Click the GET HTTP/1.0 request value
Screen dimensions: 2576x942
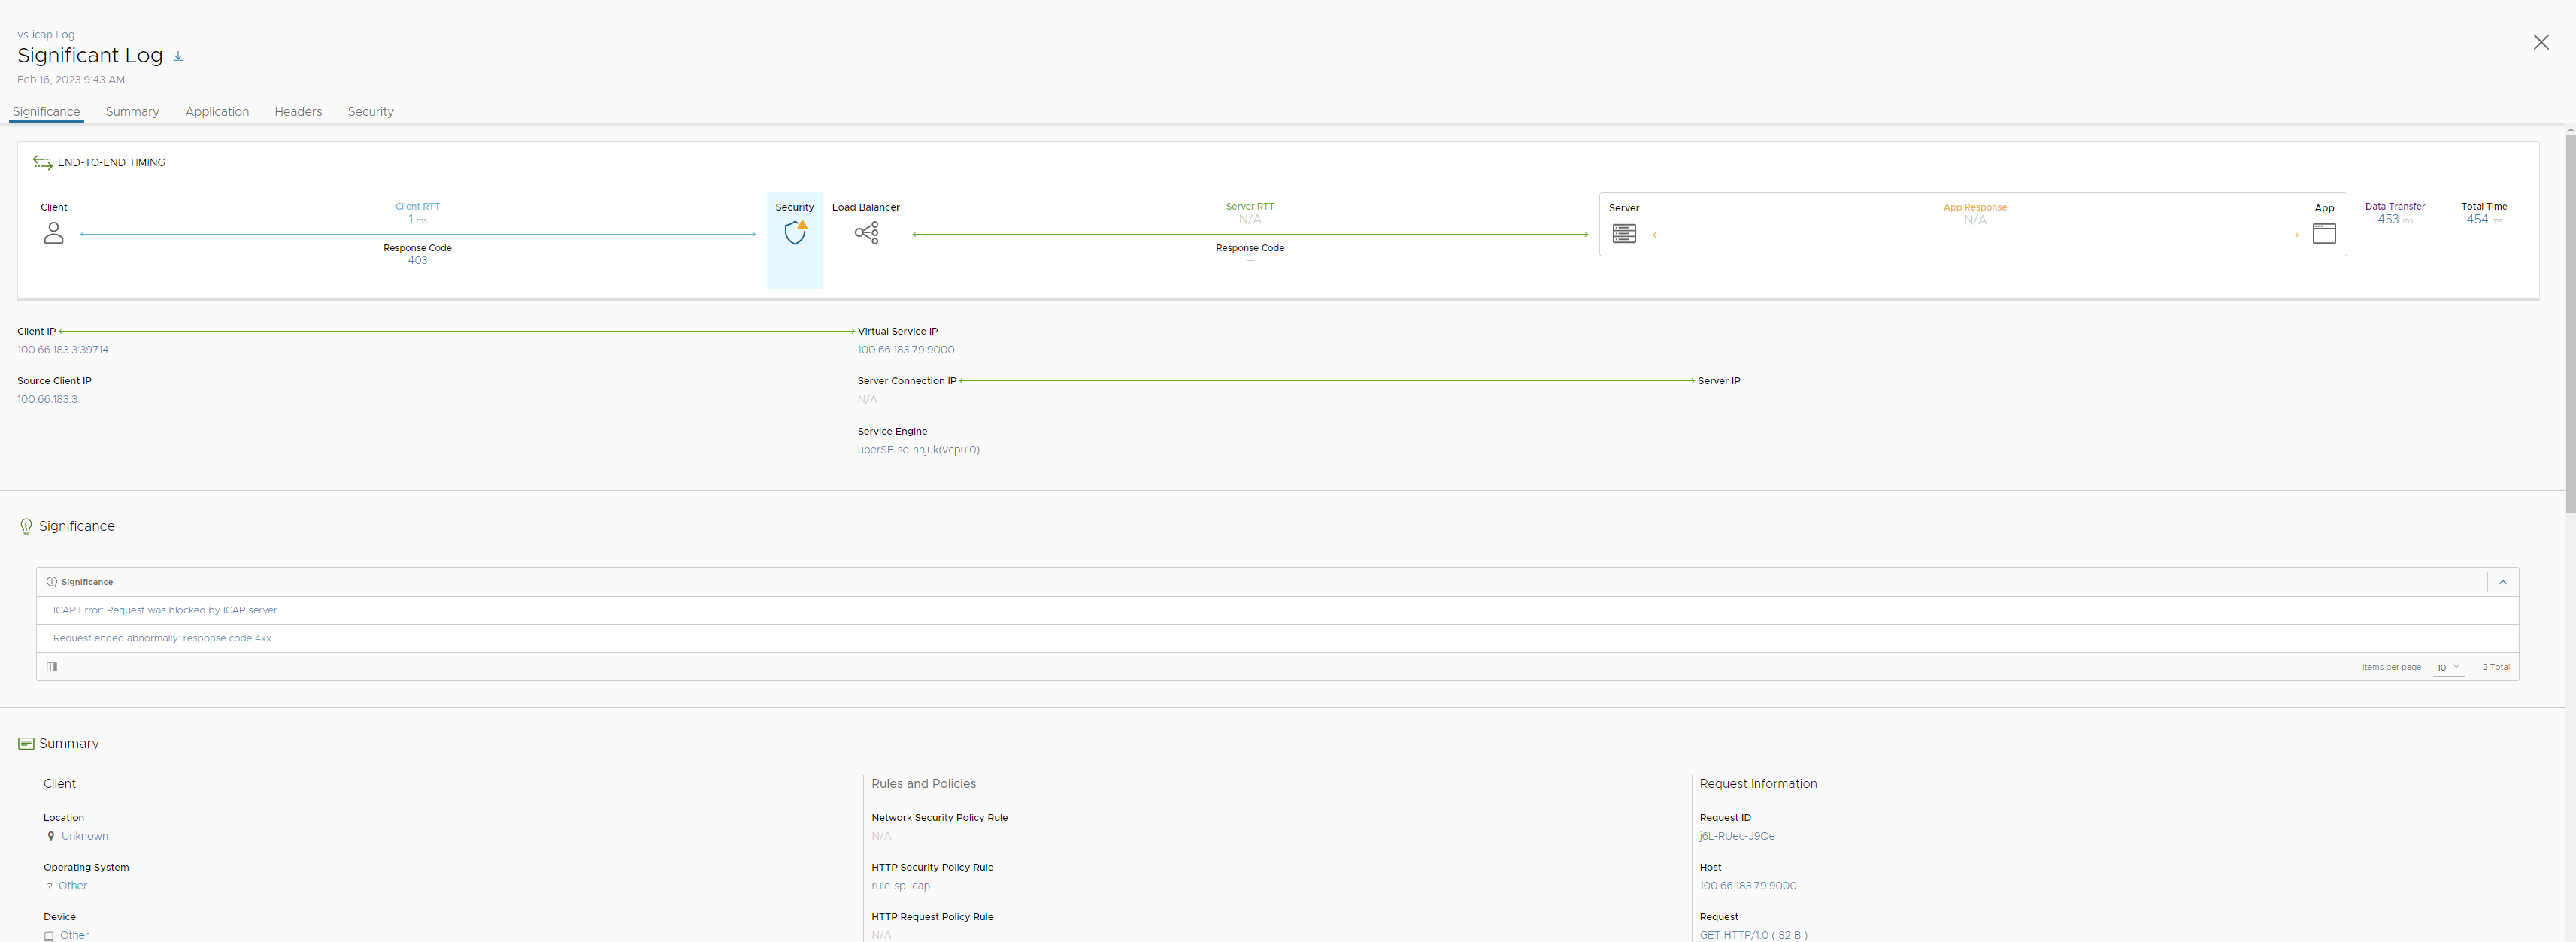[1753, 935]
